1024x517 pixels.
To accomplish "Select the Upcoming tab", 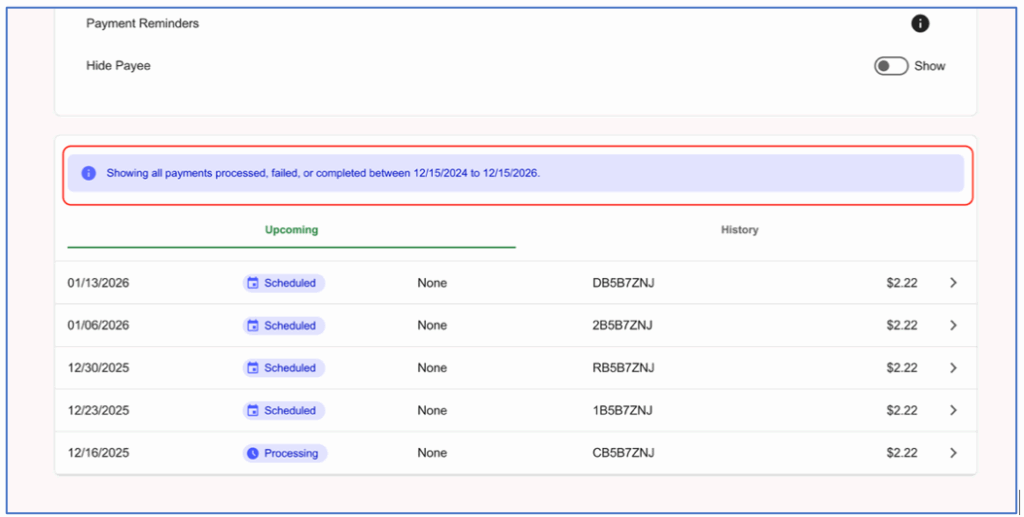I will [291, 230].
